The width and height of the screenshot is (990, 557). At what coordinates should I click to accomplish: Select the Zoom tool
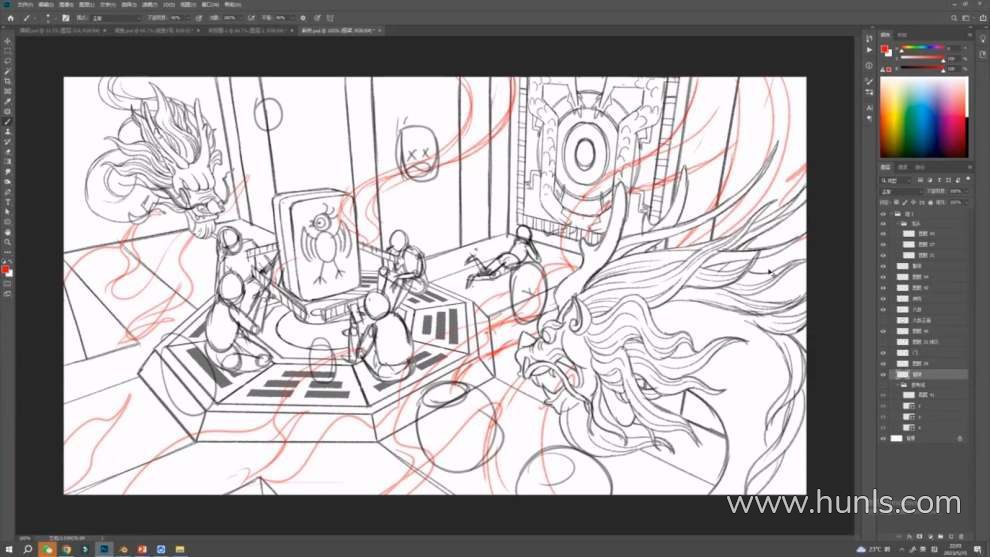[8, 242]
